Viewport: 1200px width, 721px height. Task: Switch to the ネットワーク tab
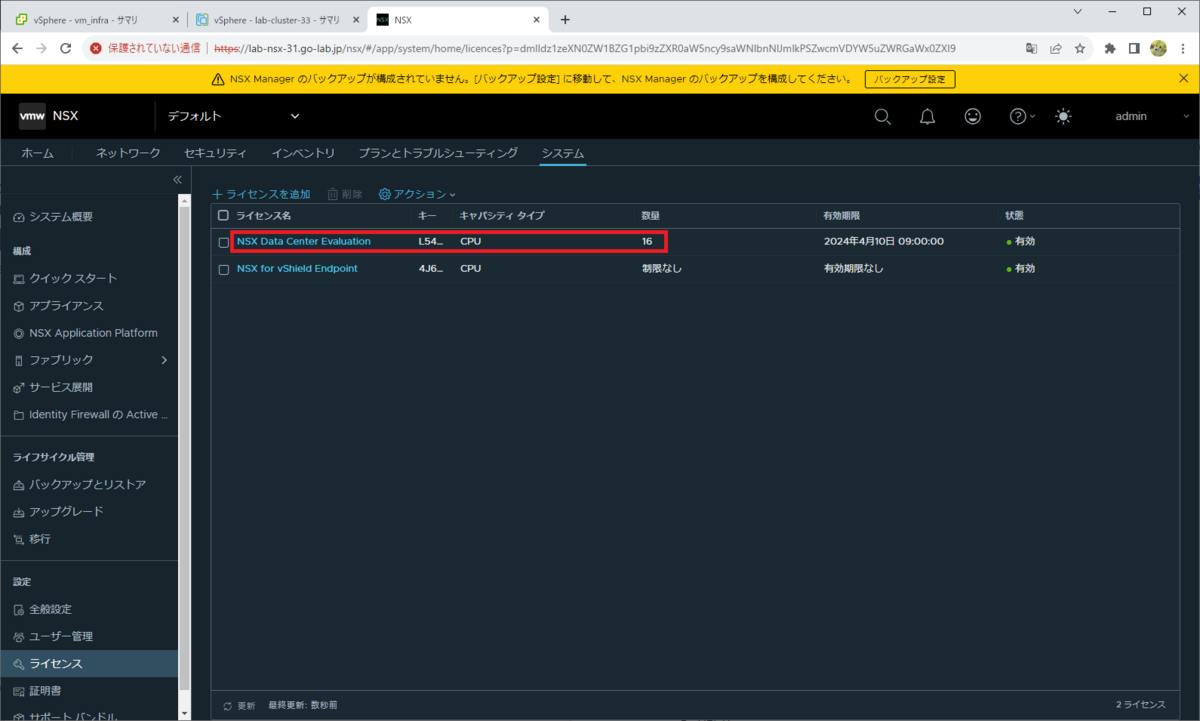(x=128, y=153)
